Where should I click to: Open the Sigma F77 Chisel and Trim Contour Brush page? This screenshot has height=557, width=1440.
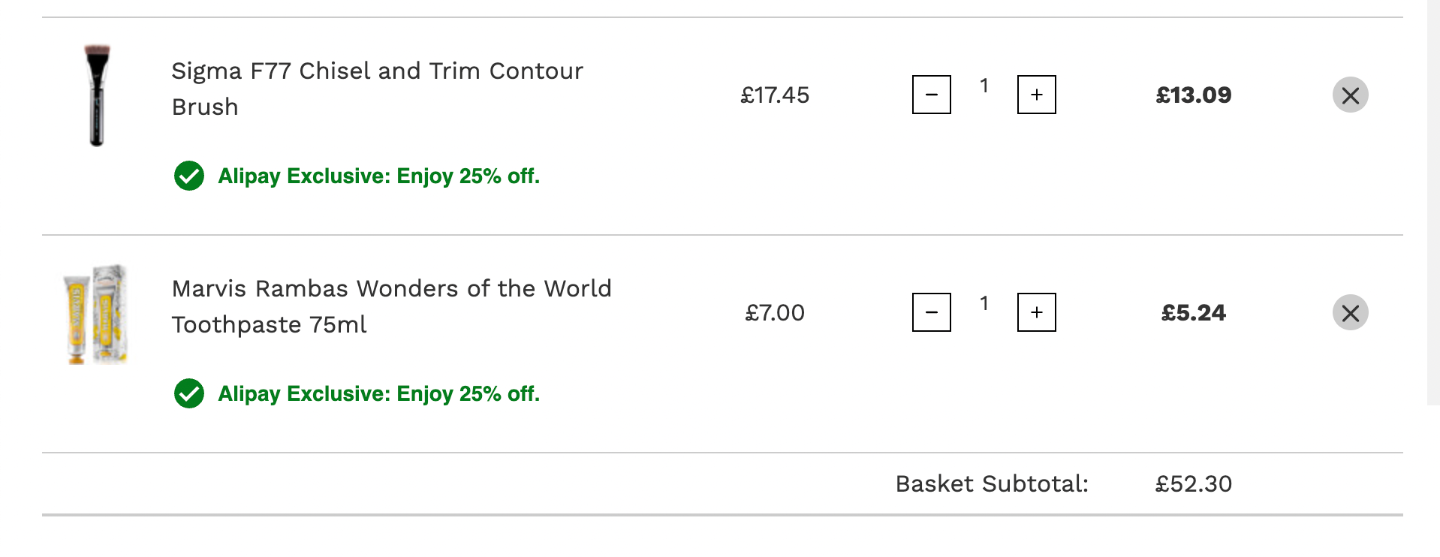(377, 89)
